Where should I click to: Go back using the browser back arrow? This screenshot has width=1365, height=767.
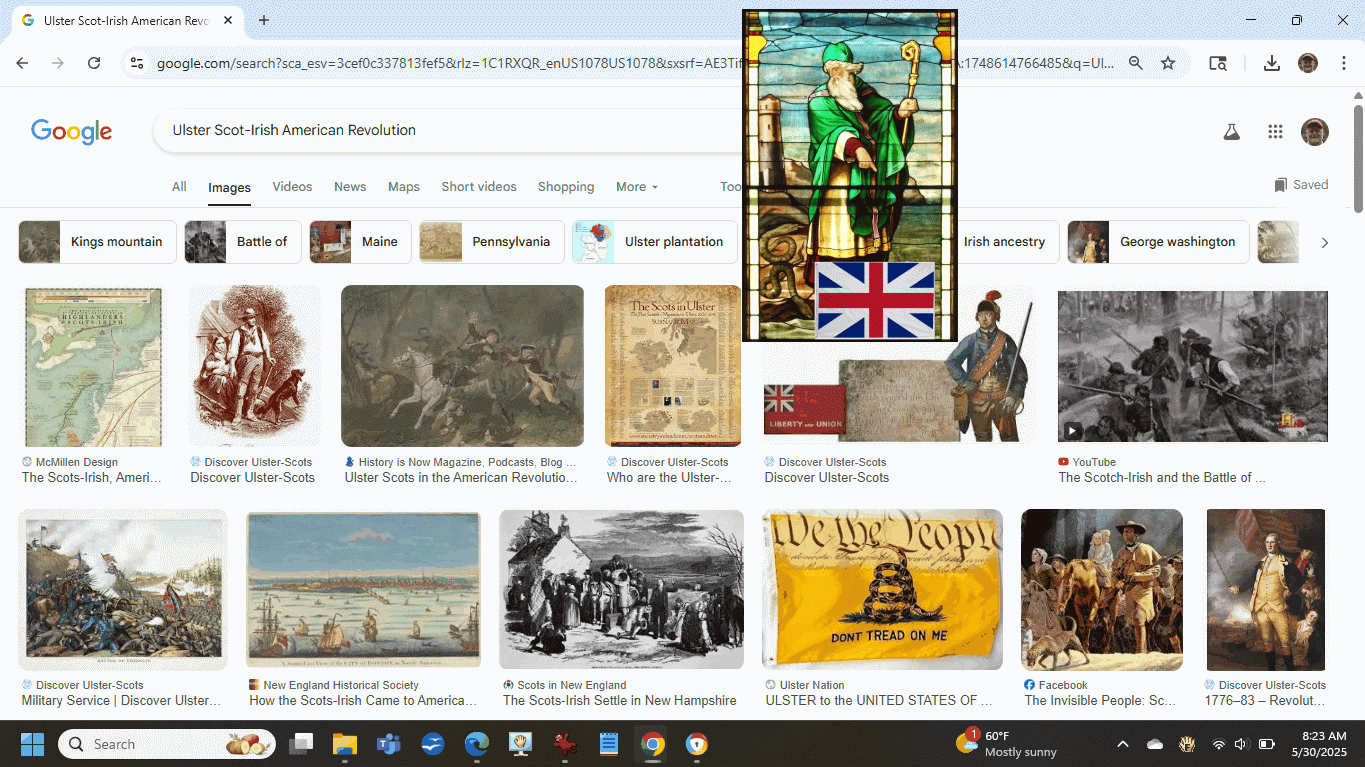[22, 63]
